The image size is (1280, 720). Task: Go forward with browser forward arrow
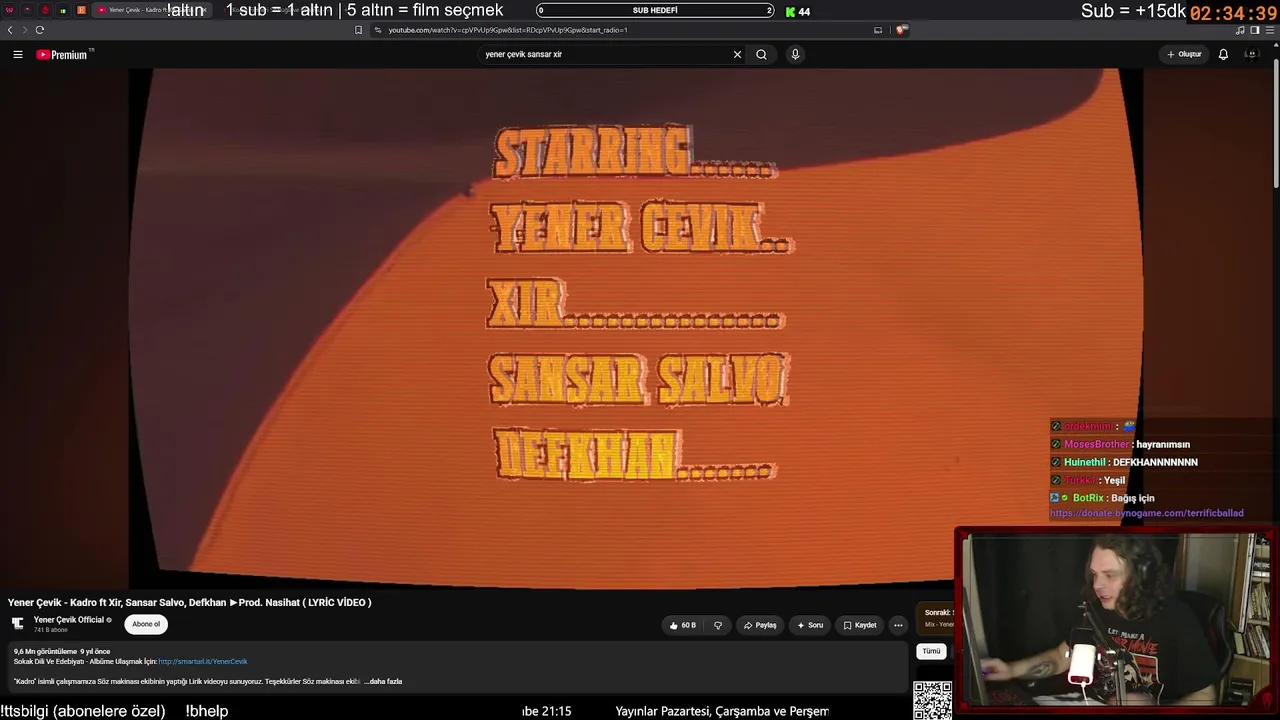click(25, 30)
